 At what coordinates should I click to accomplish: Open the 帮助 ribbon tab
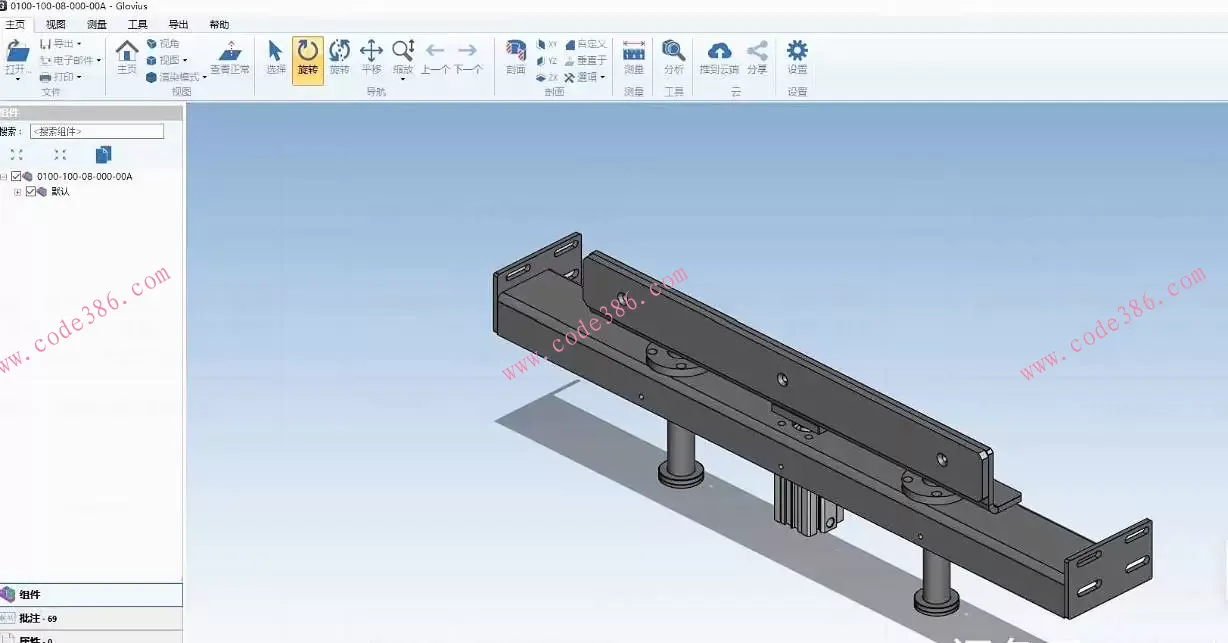point(219,24)
